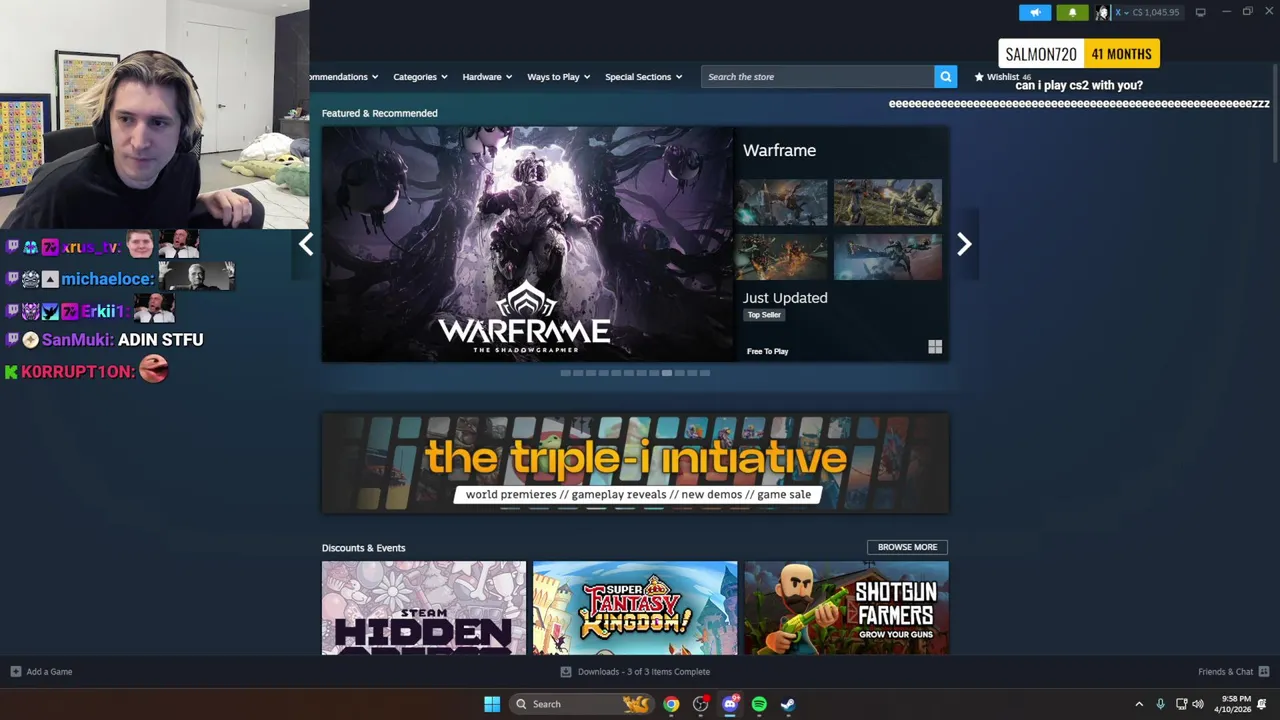Click in the Search the store field

[818, 77]
